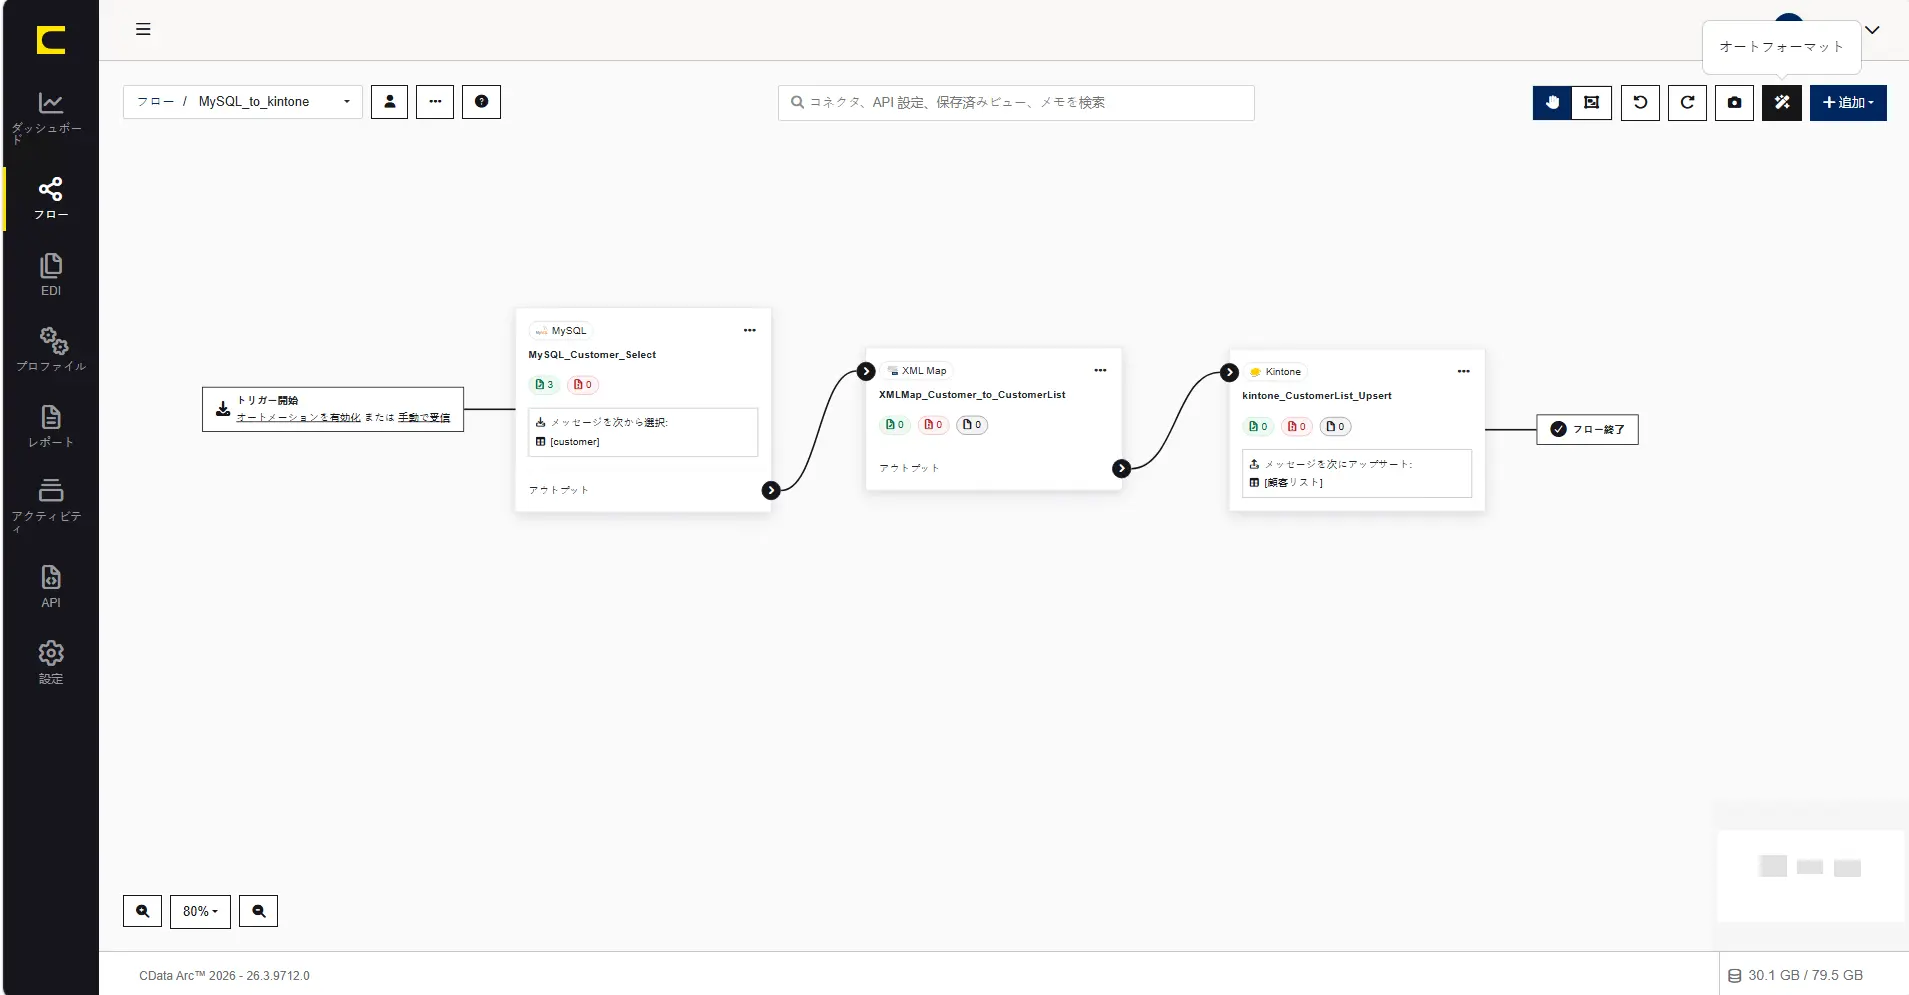The height and width of the screenshot is (995, 1909).
Task: Click the MySQL output connection port
Action: point(771,490)
